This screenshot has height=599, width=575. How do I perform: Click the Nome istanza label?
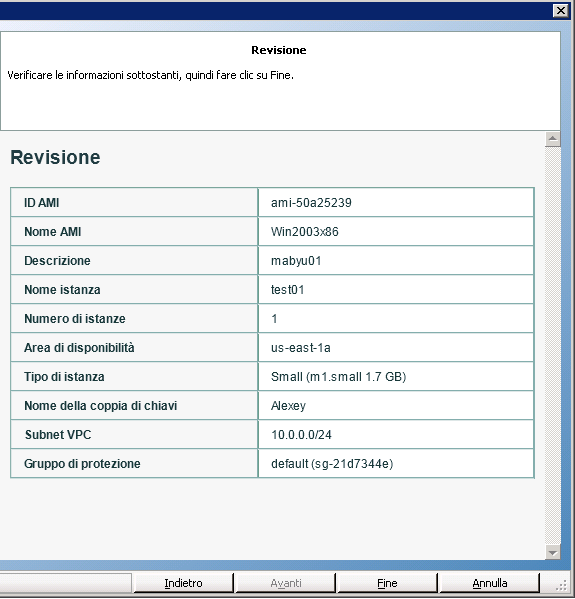[62, 290]
